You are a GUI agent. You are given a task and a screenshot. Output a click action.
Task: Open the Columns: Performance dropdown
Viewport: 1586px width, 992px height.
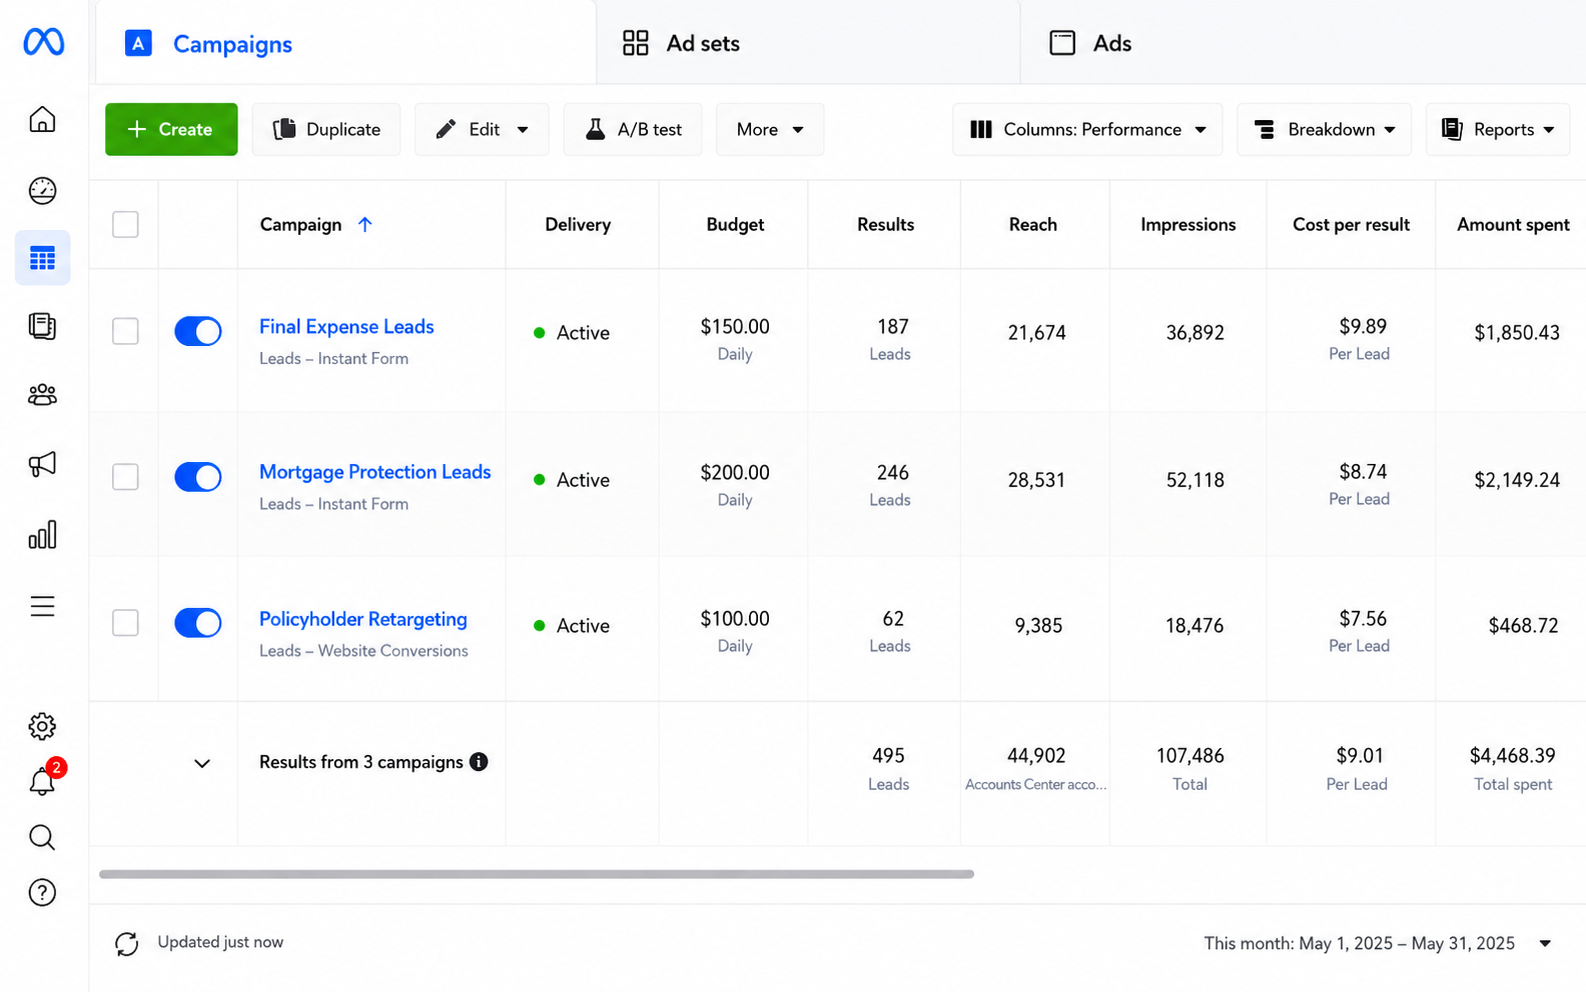tap(1088, 129)
